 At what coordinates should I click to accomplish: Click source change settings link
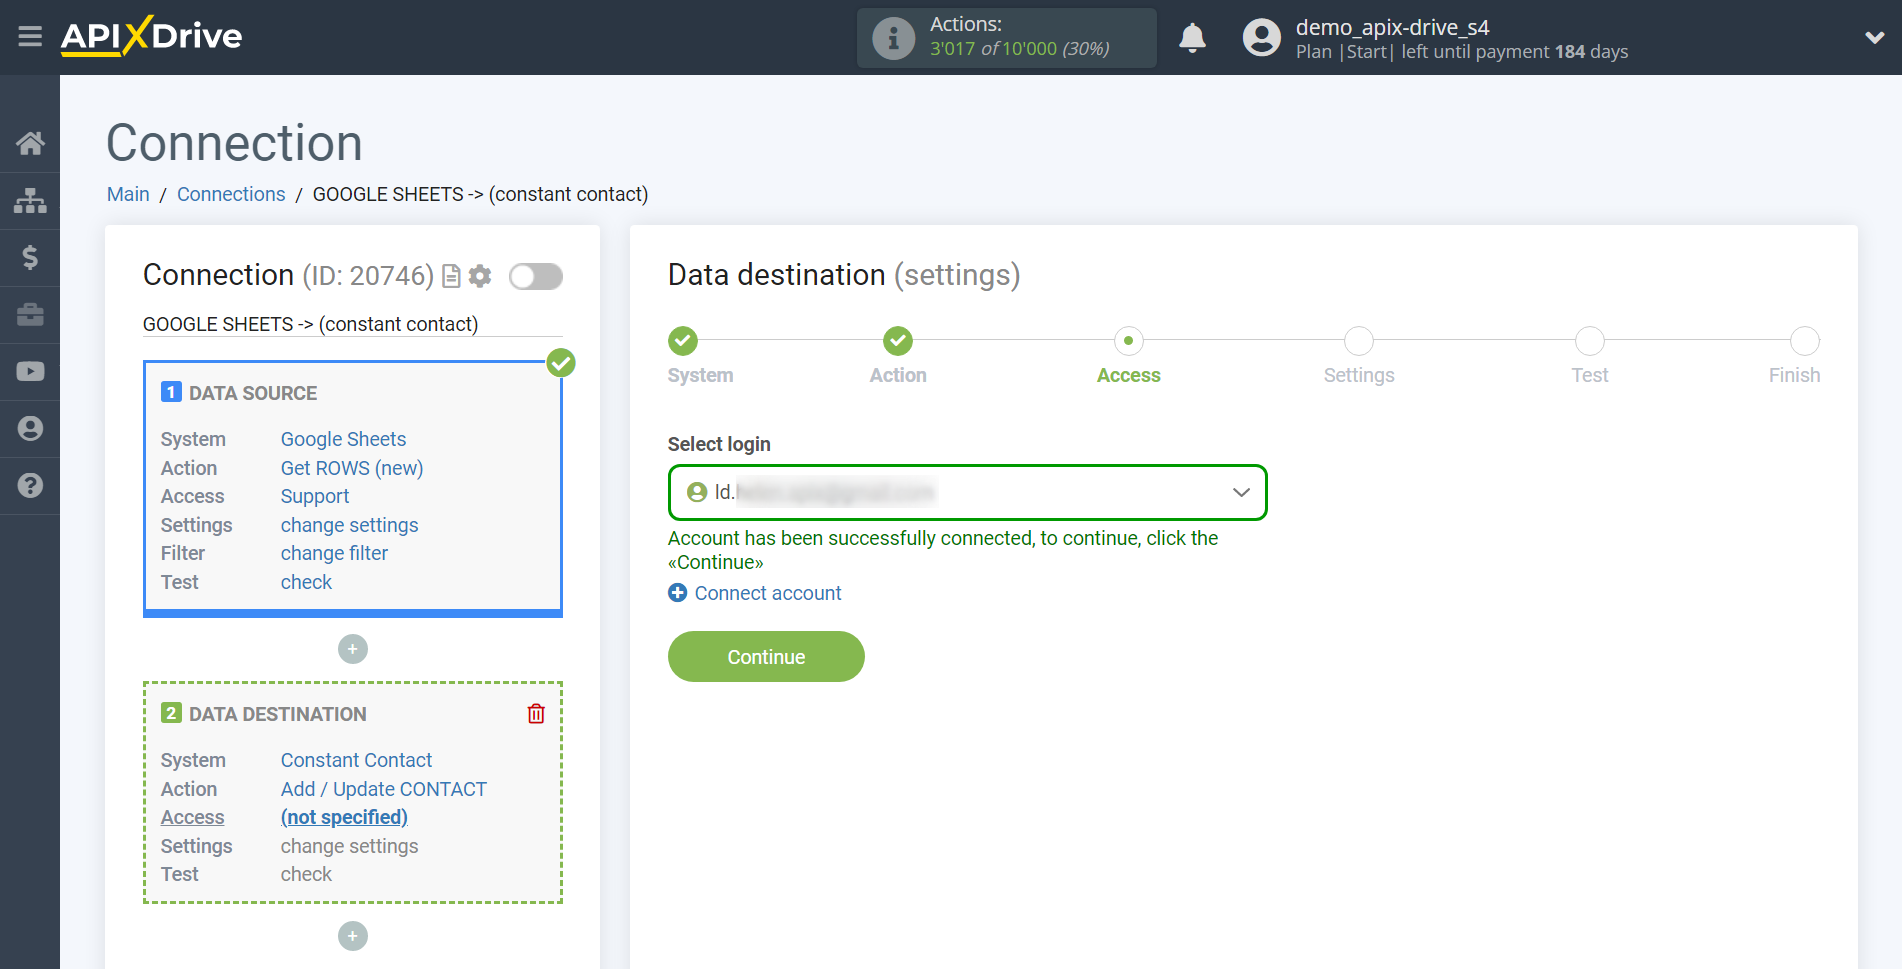349,525
